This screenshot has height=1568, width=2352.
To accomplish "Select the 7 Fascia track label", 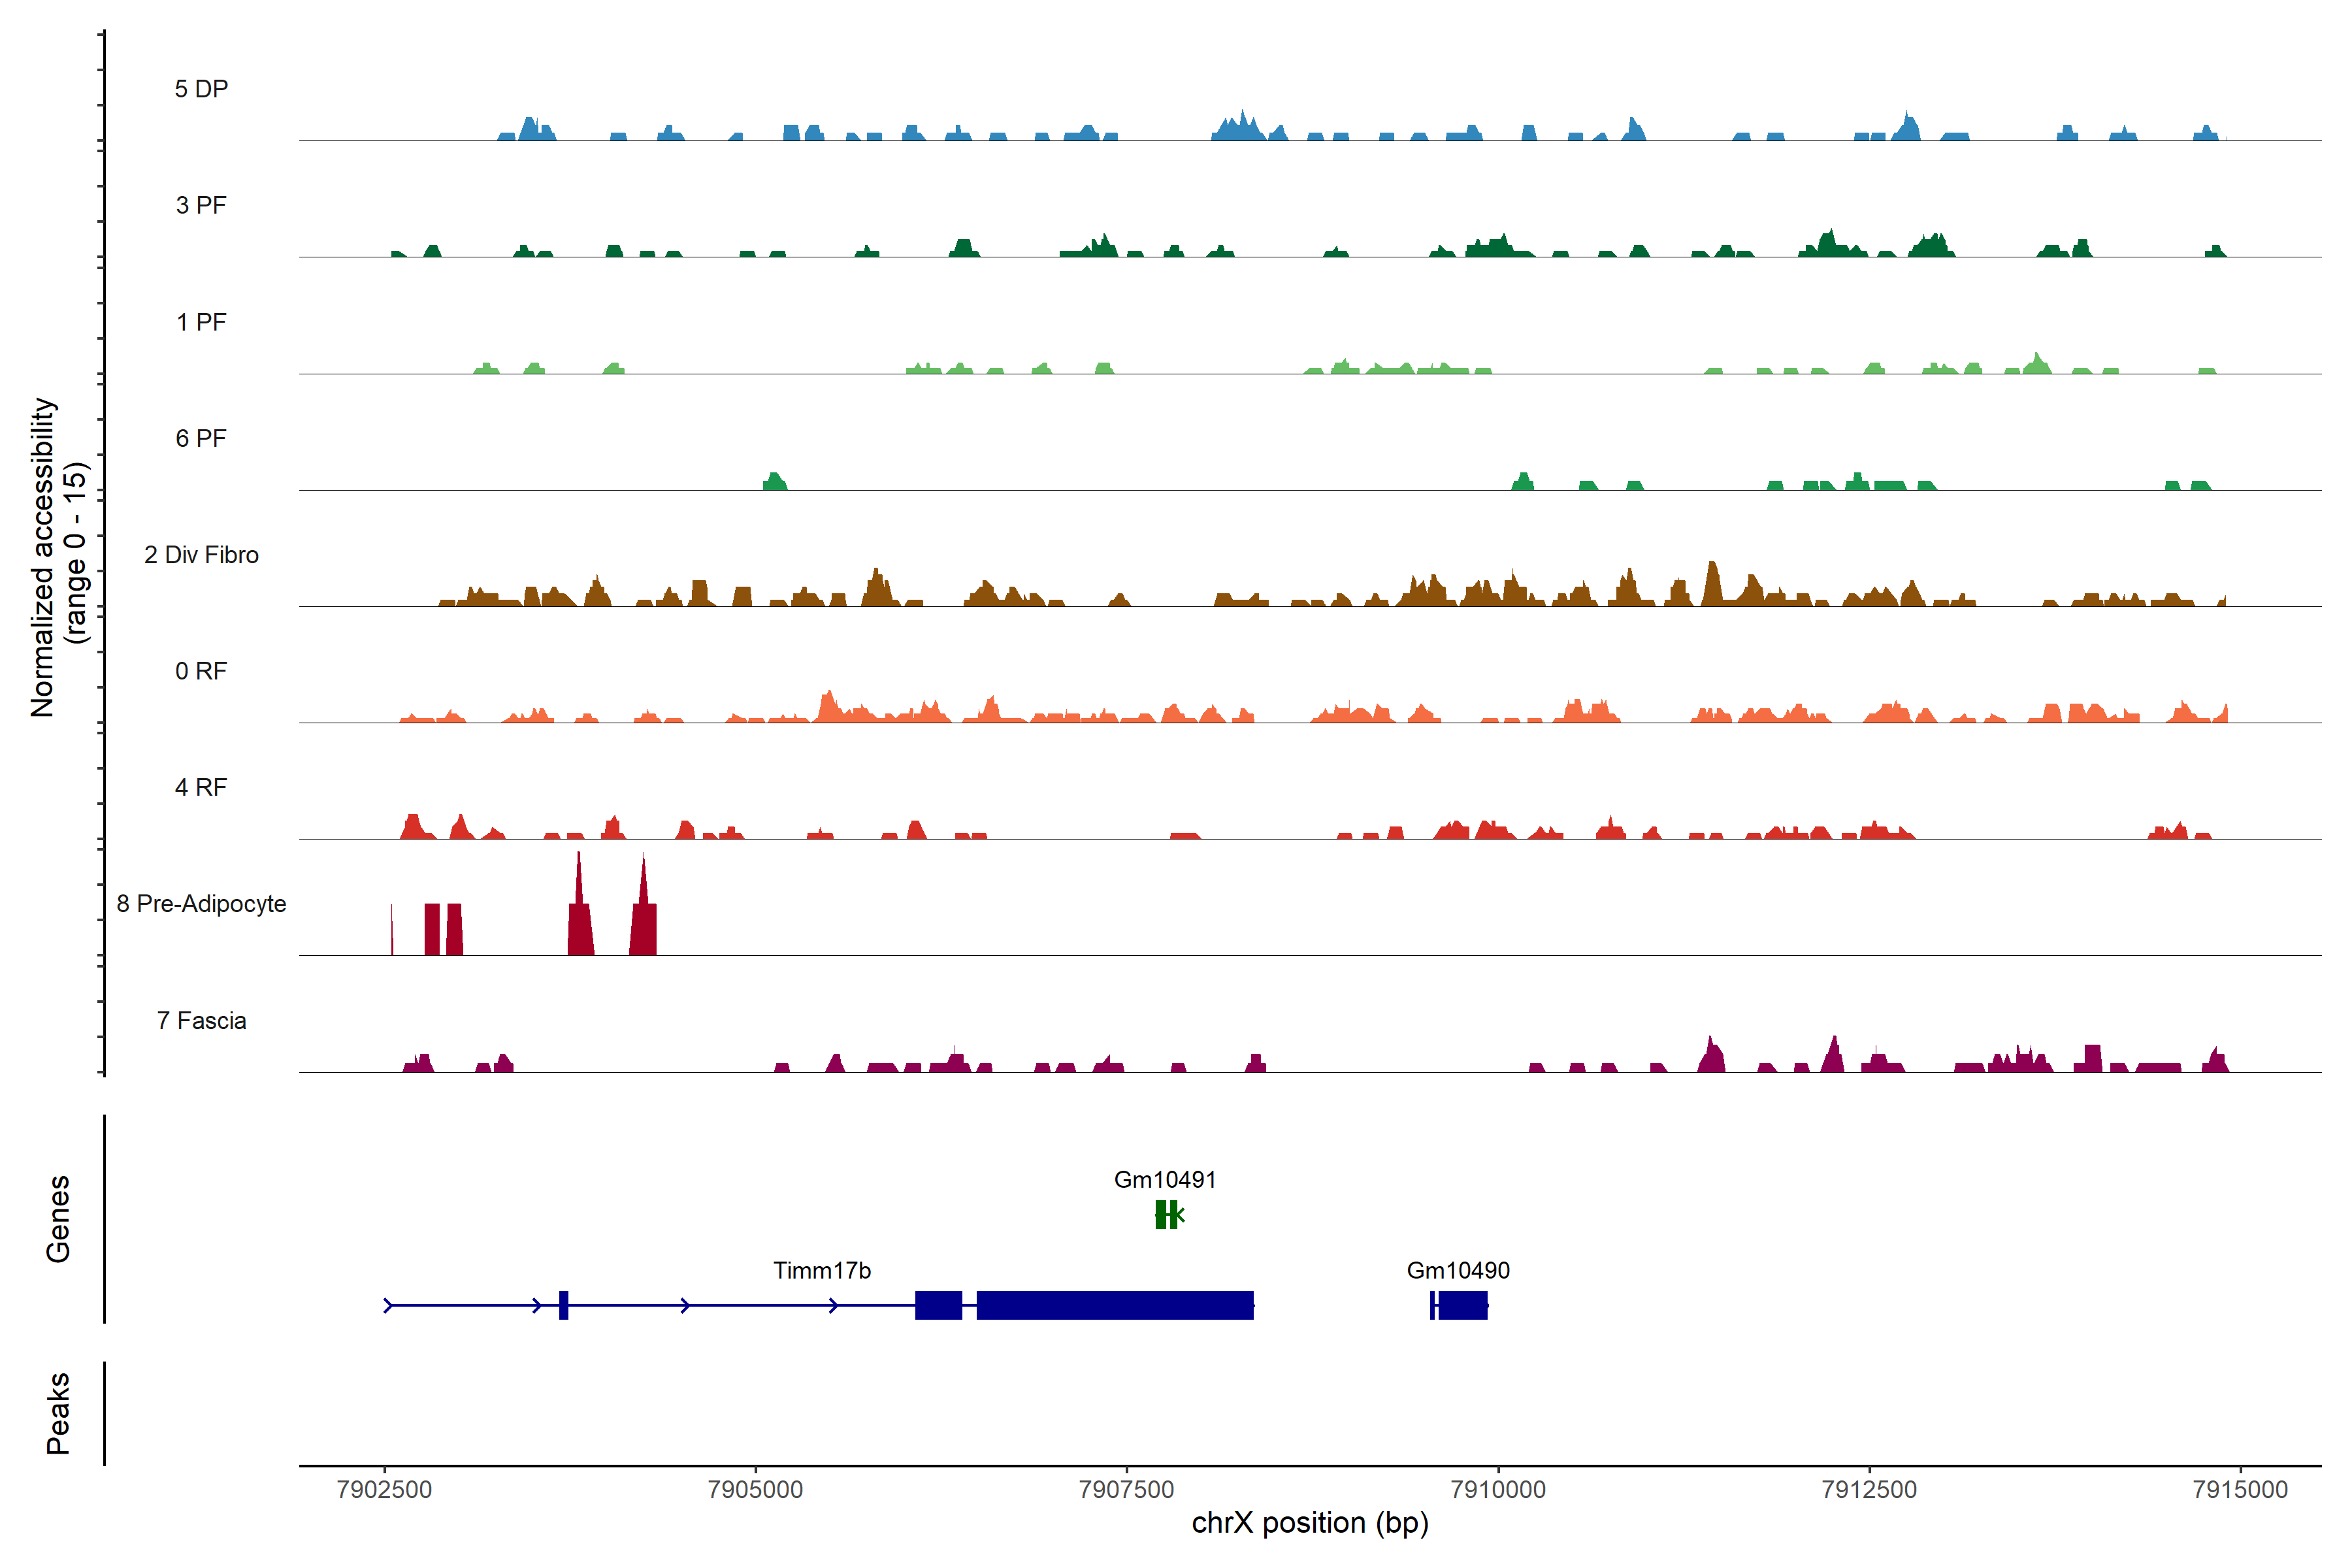I will (201, 1020).
